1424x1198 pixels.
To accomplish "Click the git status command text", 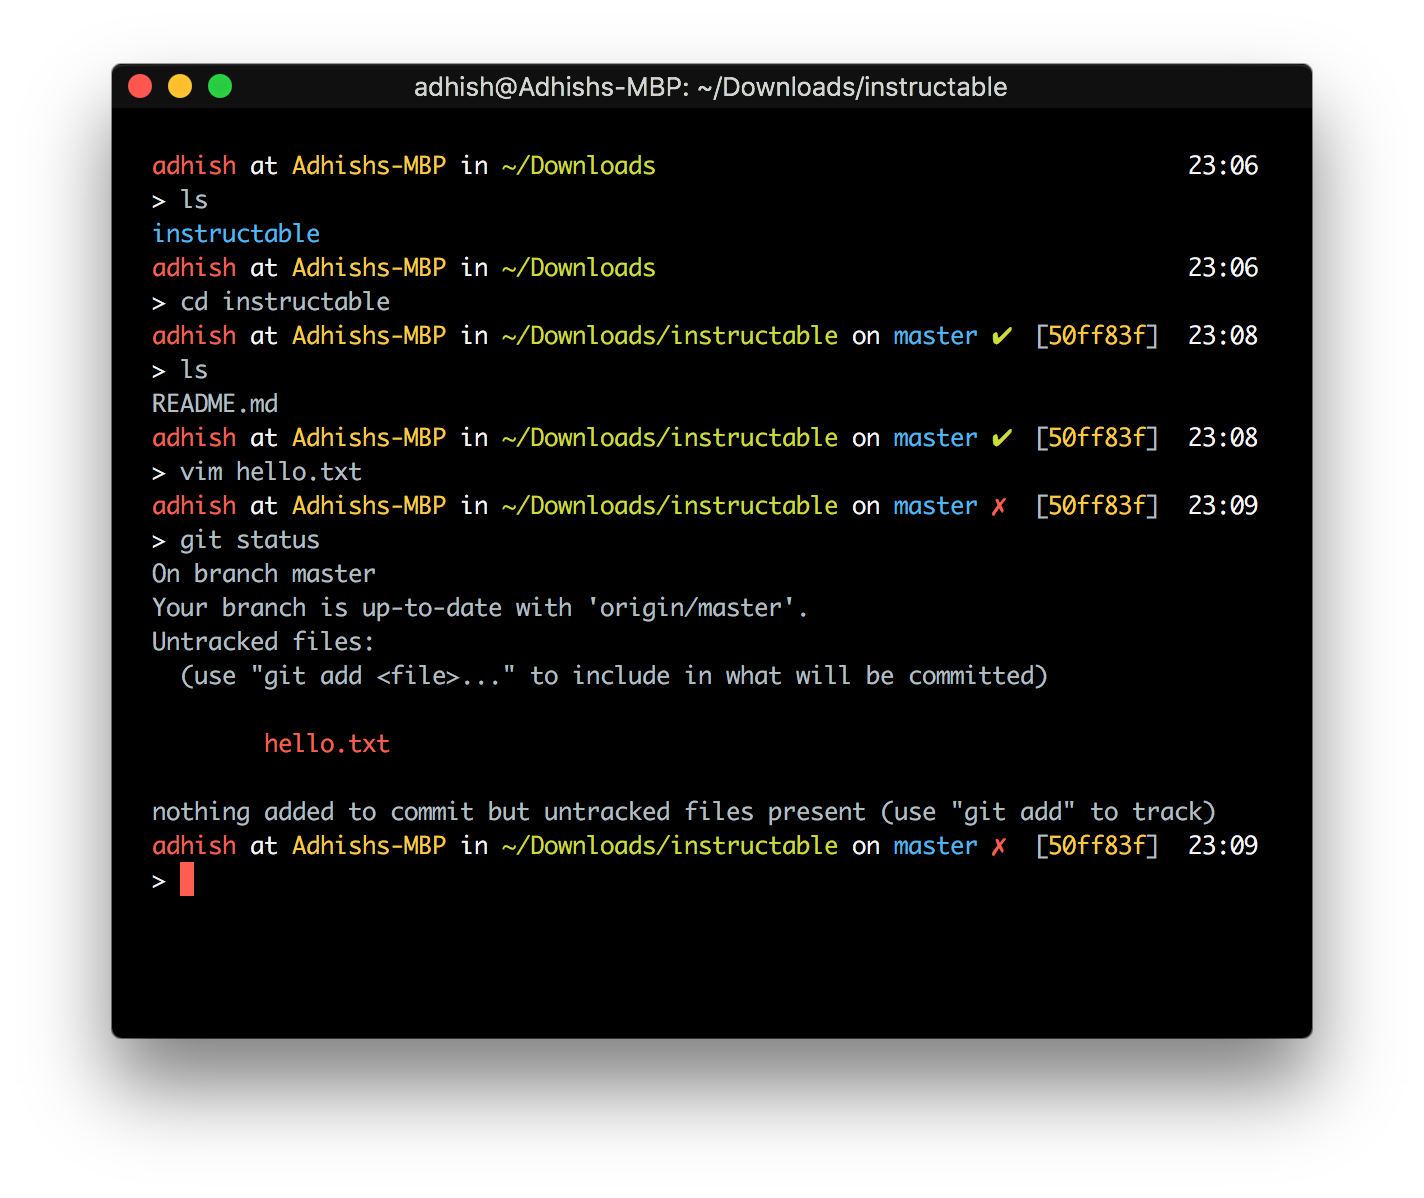I will 249,539.
